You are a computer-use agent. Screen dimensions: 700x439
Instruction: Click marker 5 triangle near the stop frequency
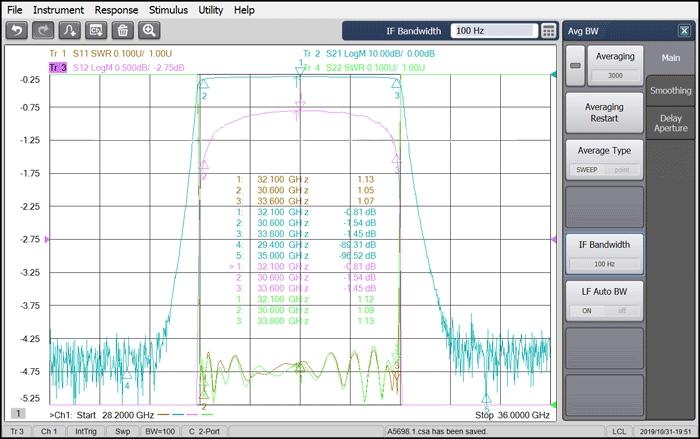point(486,398)
